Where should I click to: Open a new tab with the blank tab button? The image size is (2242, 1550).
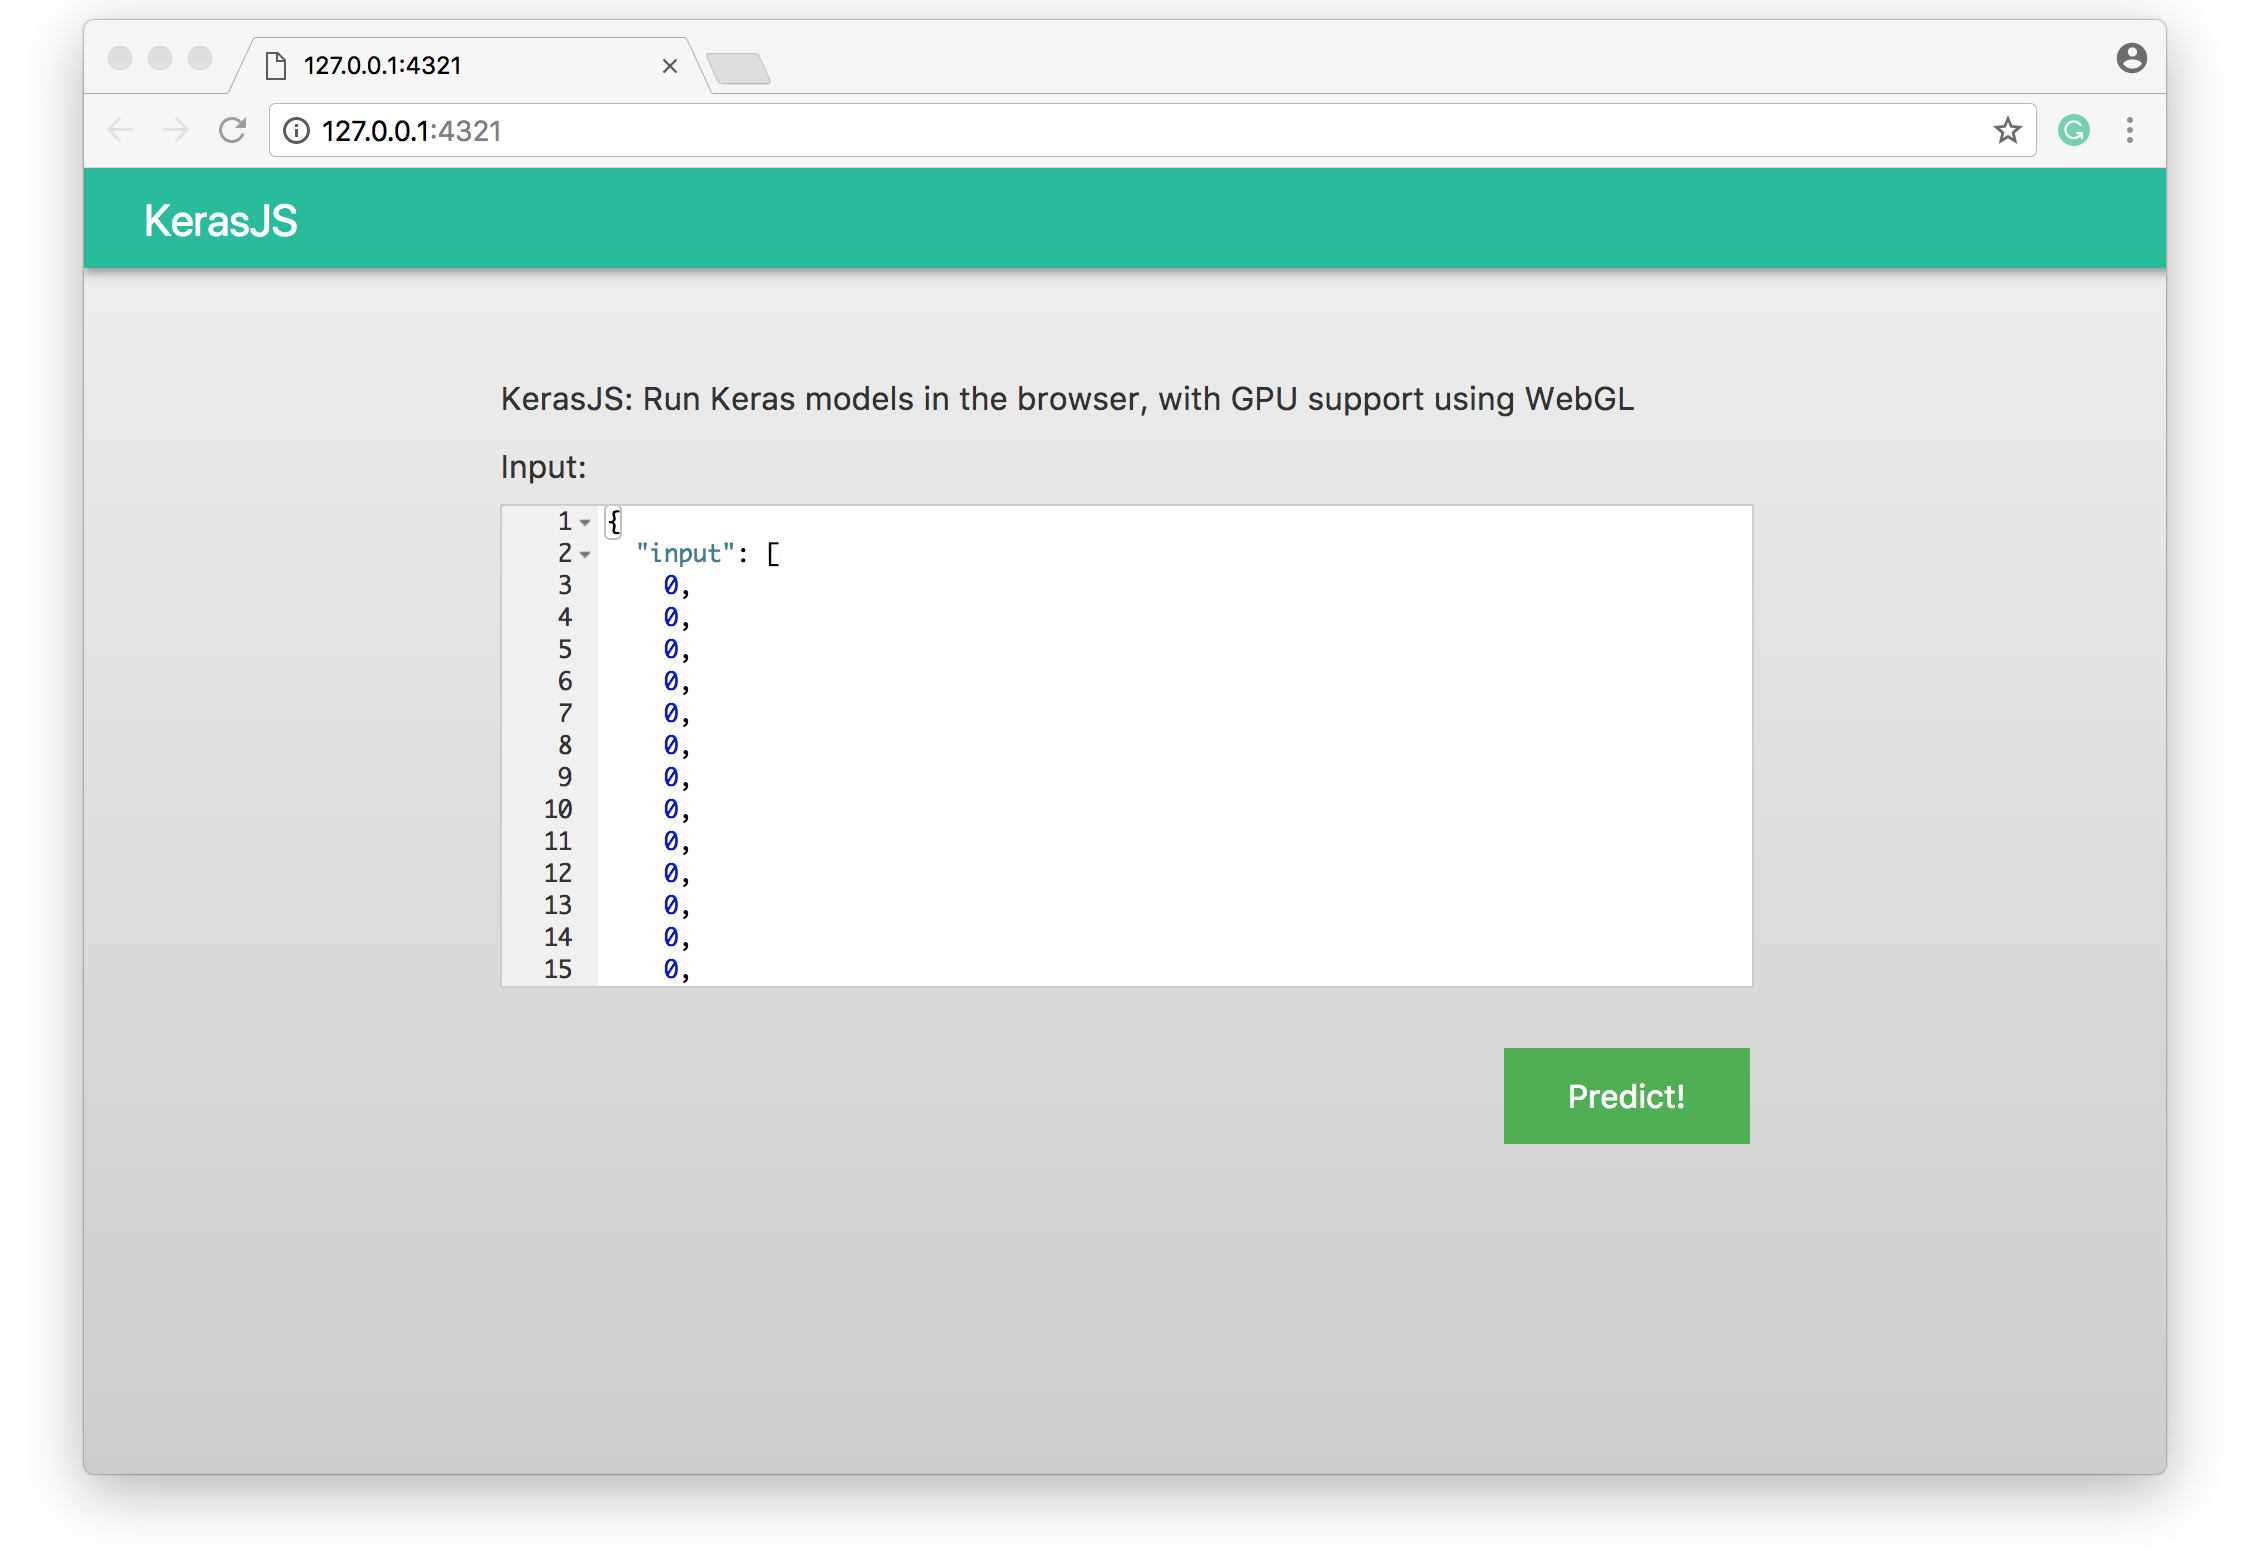[739, 68]
